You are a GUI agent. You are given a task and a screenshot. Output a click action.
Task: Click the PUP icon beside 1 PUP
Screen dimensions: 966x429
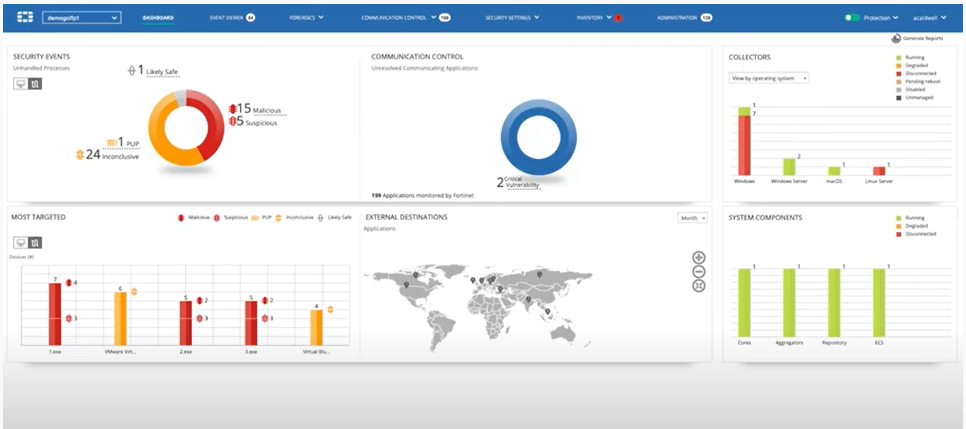[112, 143]
